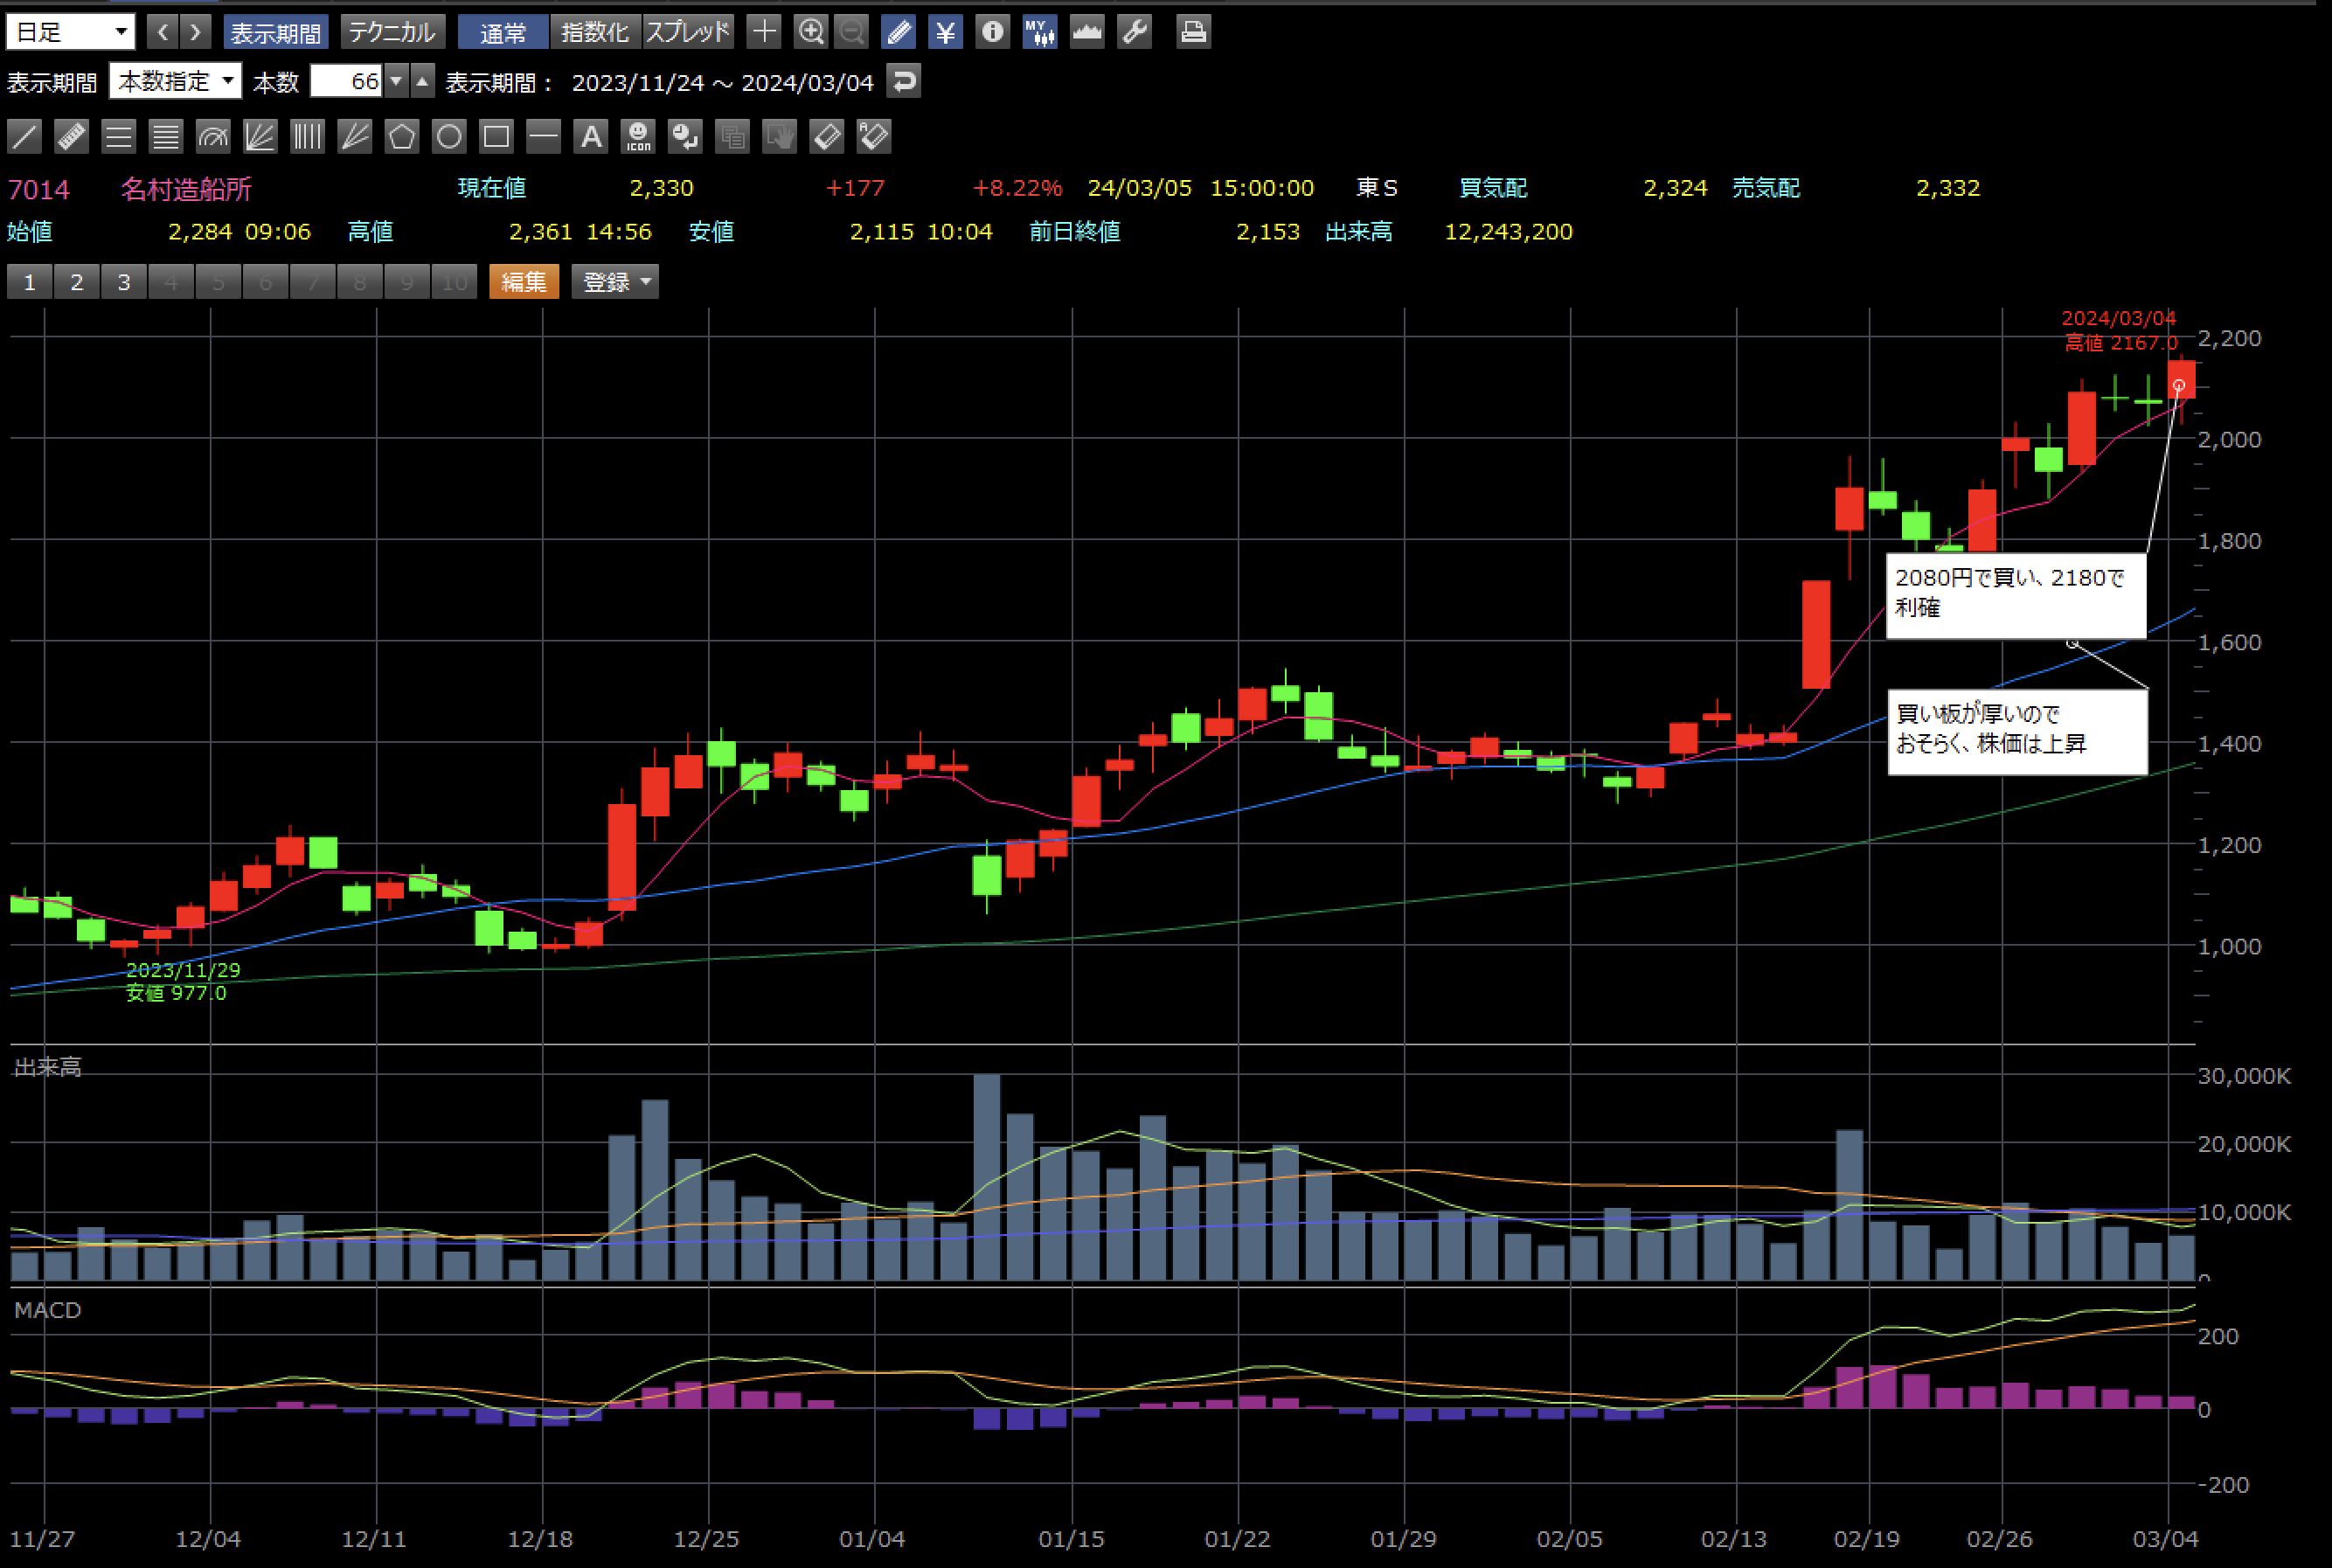Select chart preset tab 2
Screen dimensions: 2332x1568
coord(77,282)
